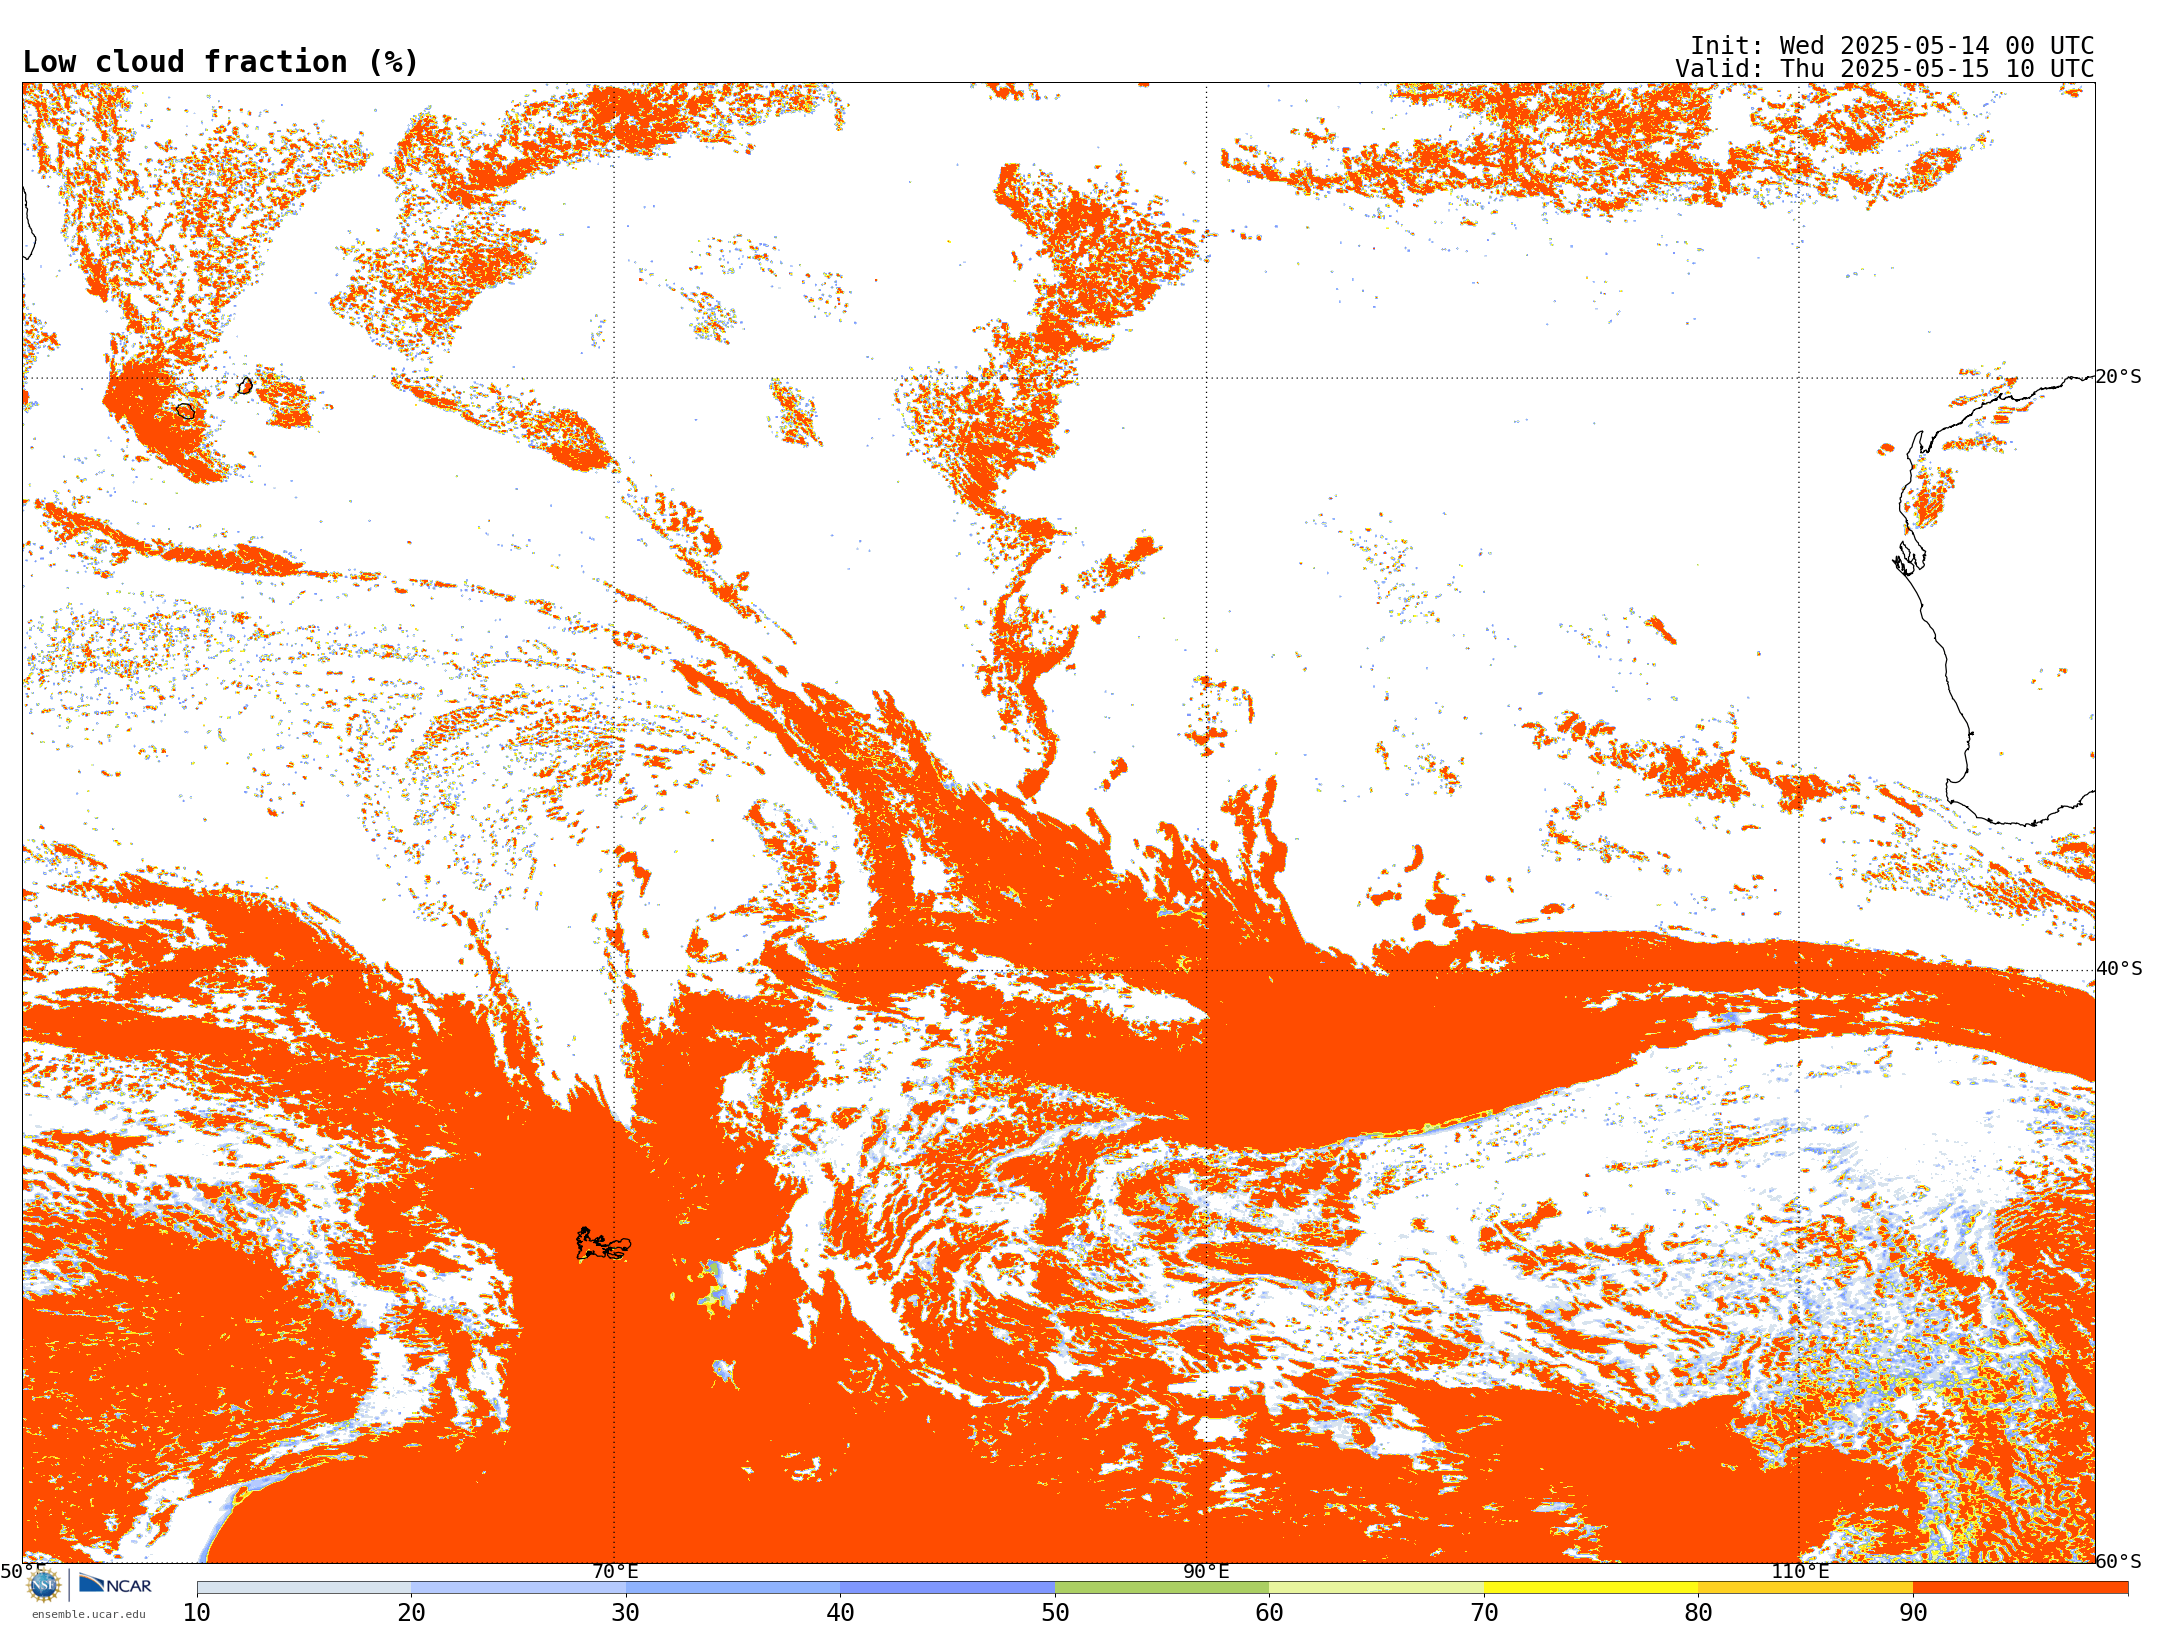Click the 70°E longitude label
This screenshot has height=1626, width=2160.
[x=615, y=1571]
